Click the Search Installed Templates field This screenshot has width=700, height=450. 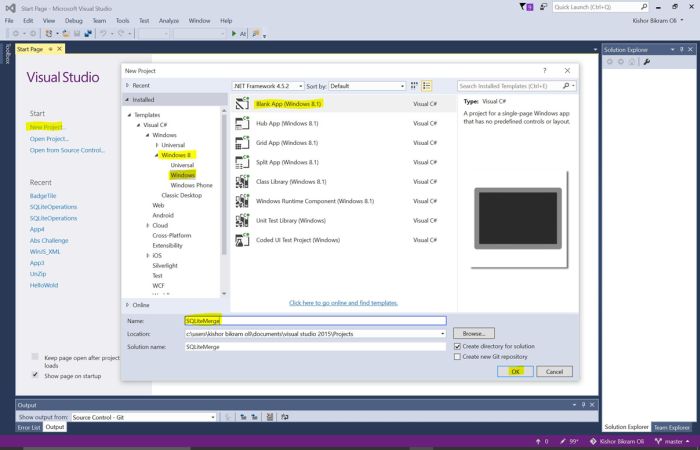point(510,86)
